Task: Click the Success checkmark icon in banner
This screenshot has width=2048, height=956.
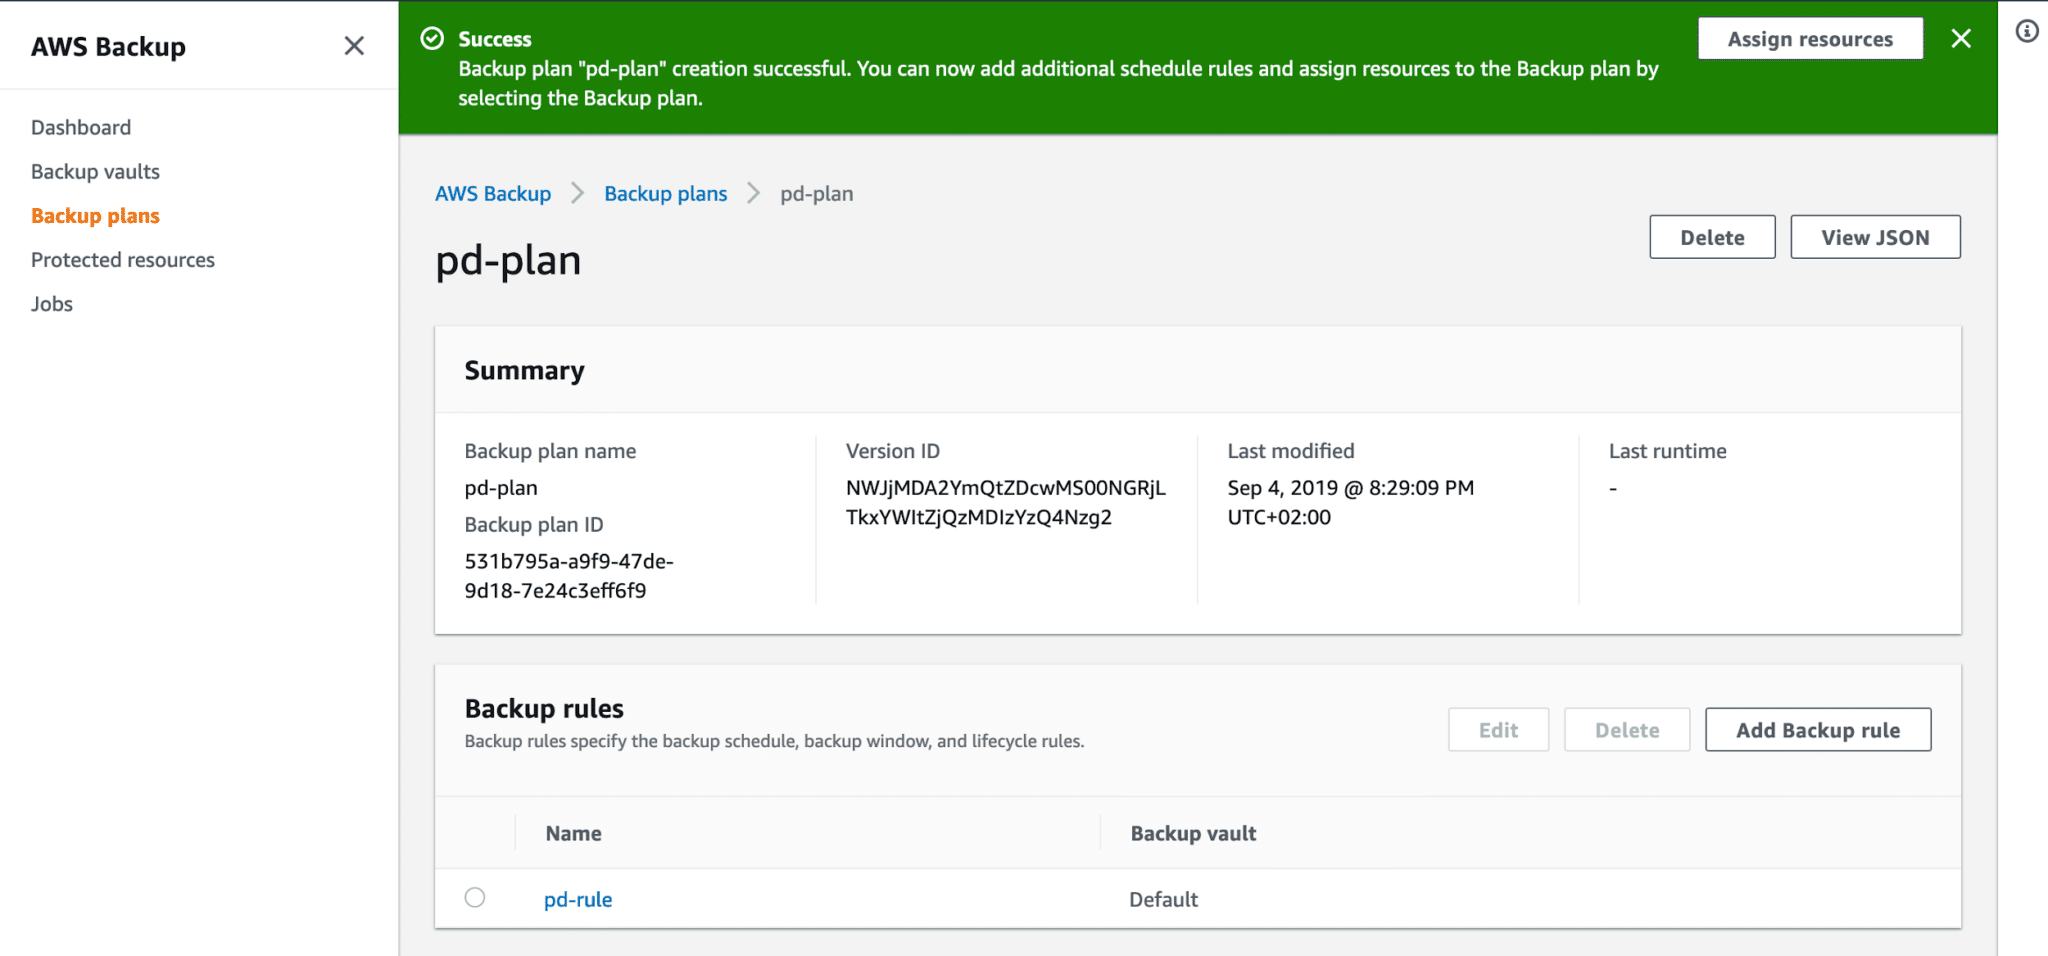Action: [432, 38]
